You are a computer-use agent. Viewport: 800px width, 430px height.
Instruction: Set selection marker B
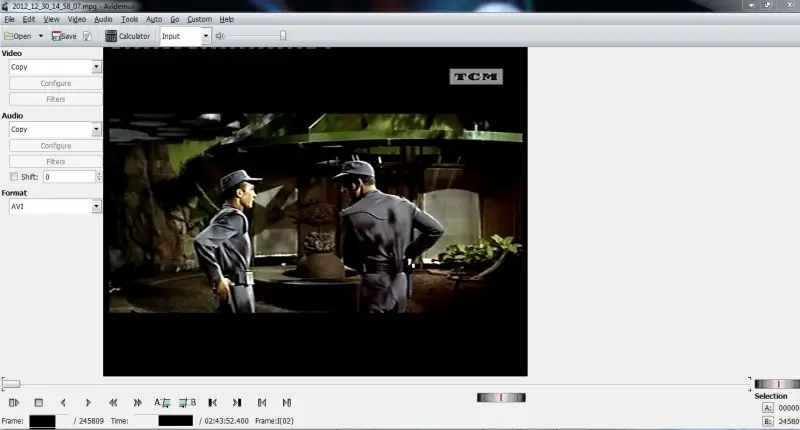tap(187, 402)
